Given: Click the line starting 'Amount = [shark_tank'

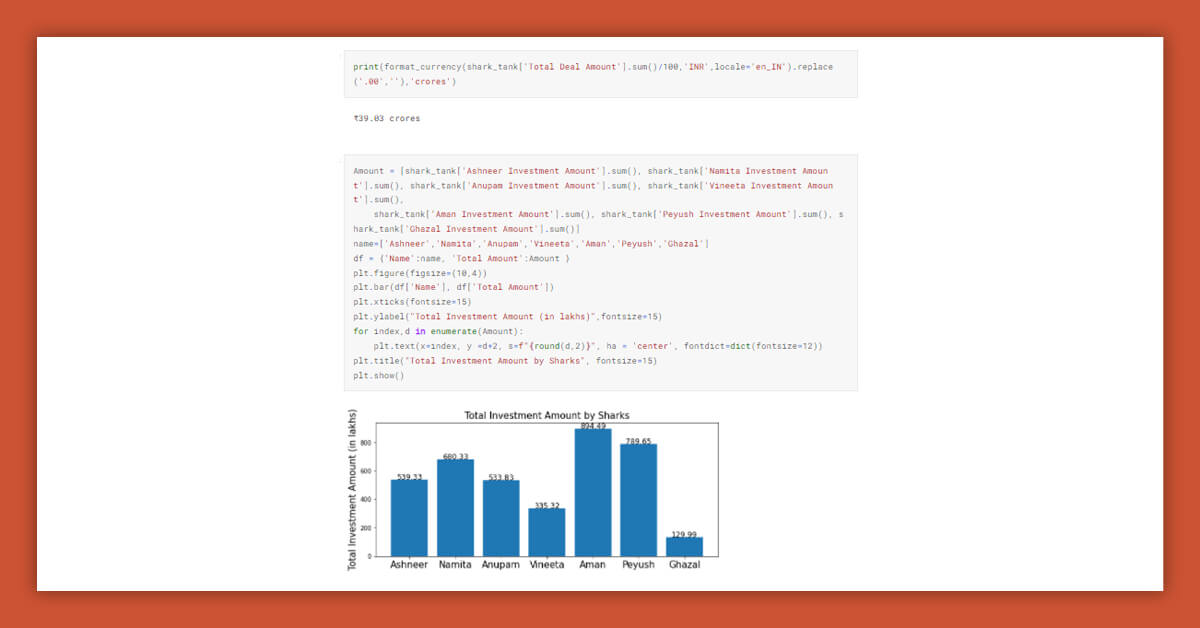Looking at the screenshot, I should pyautogui.click(x=591, y=171).
